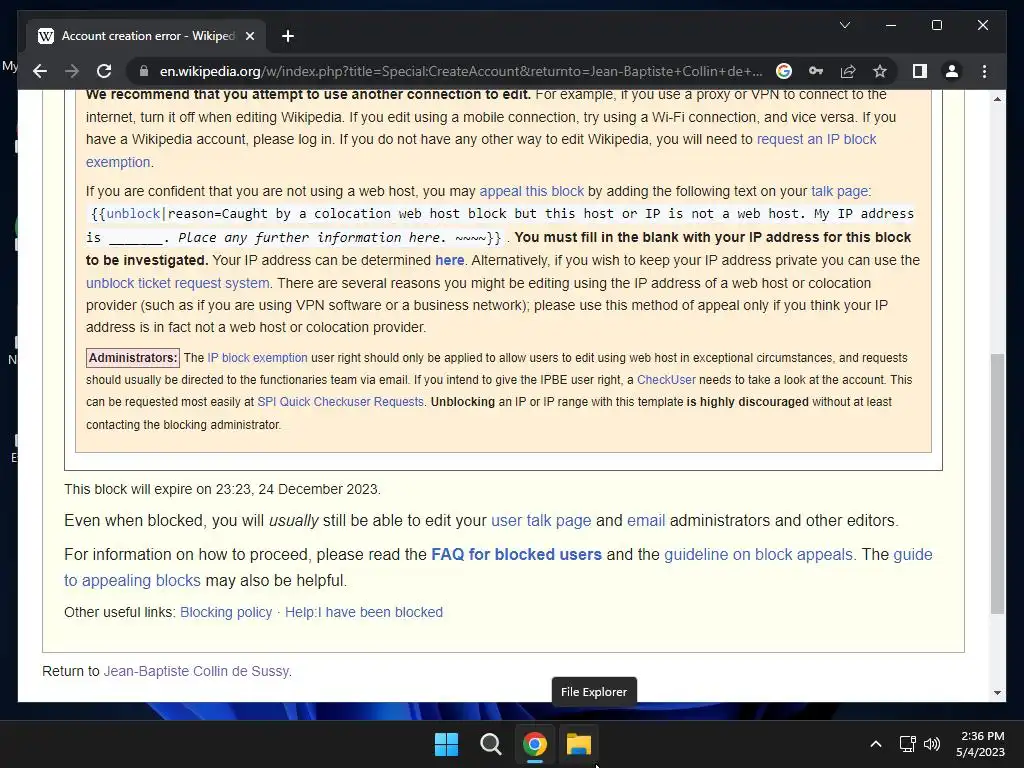The image size is (1024, 768).
Task: Open the 'user talk page' link
Action: (541, 520)
